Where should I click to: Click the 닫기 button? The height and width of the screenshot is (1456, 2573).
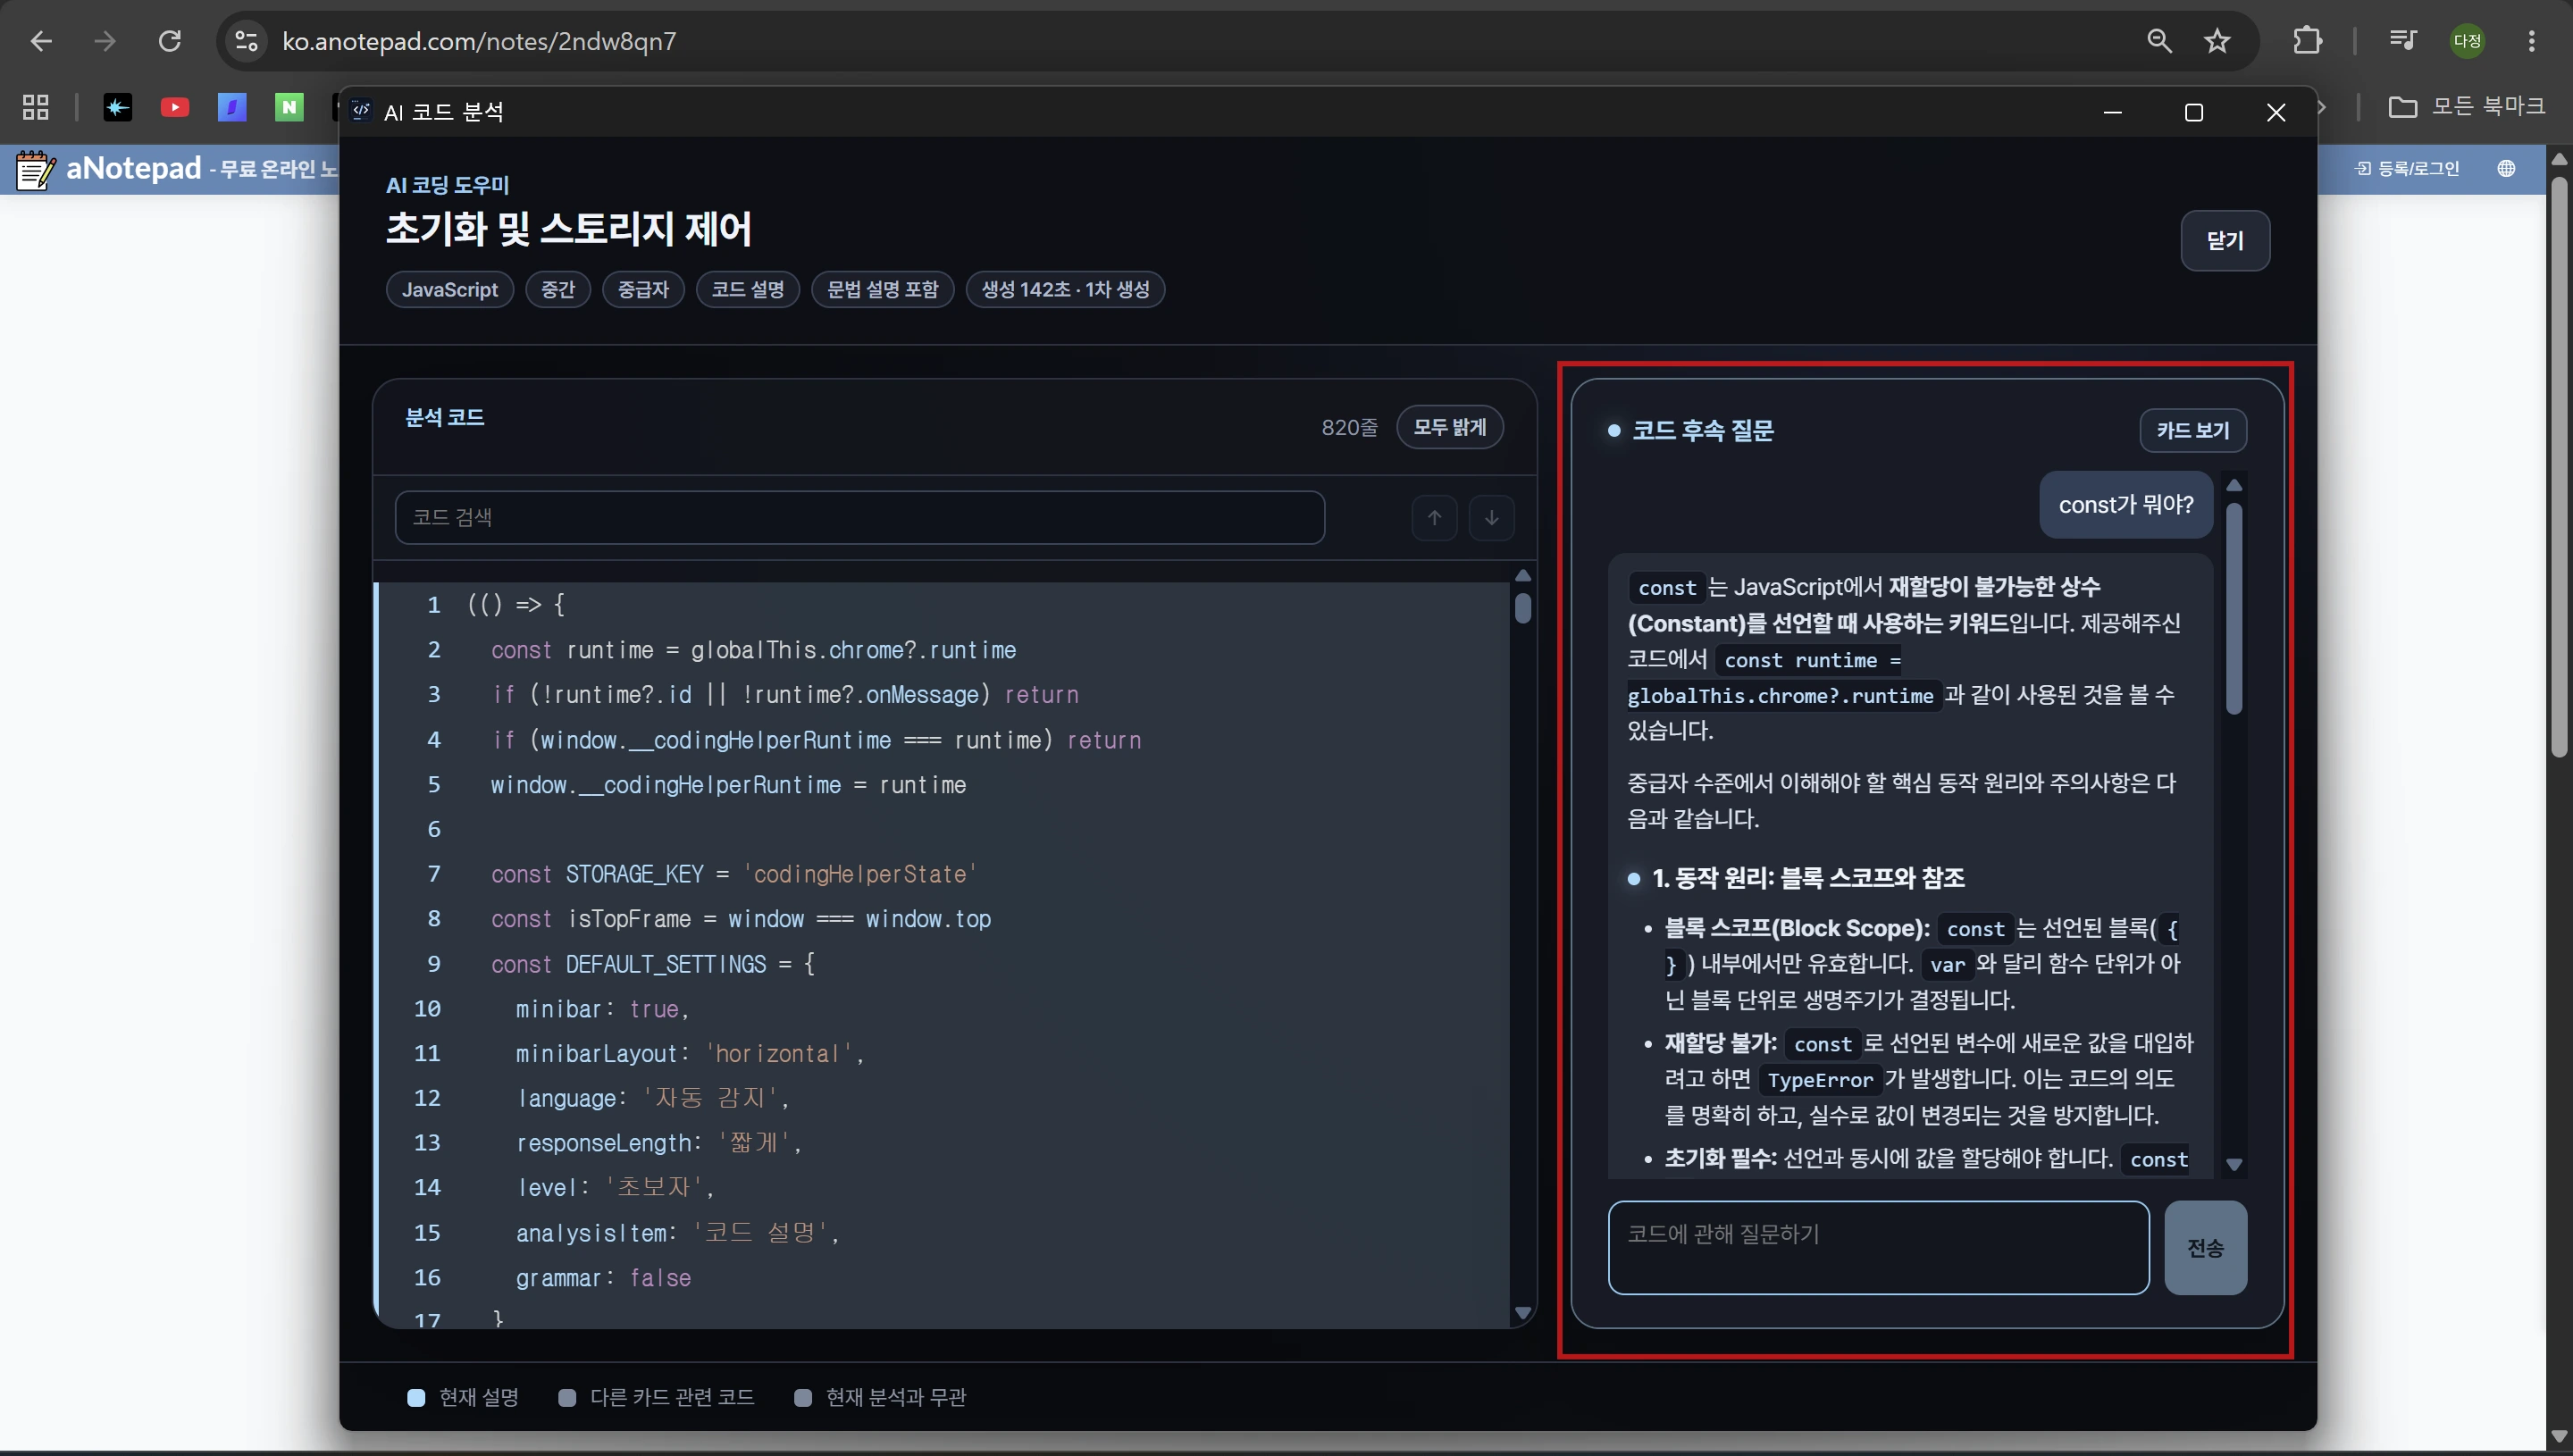click(x=2225, y=240)
